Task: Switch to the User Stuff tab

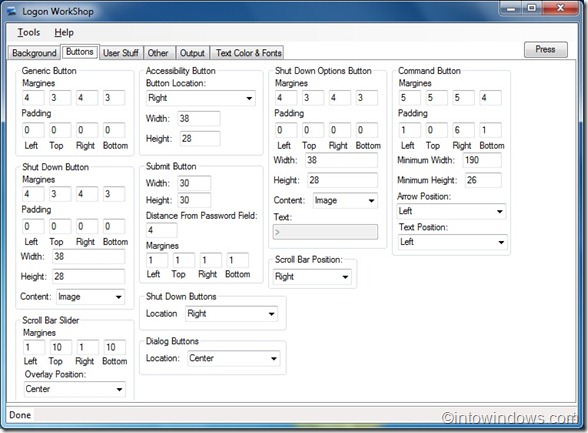Action: [121, 53]
